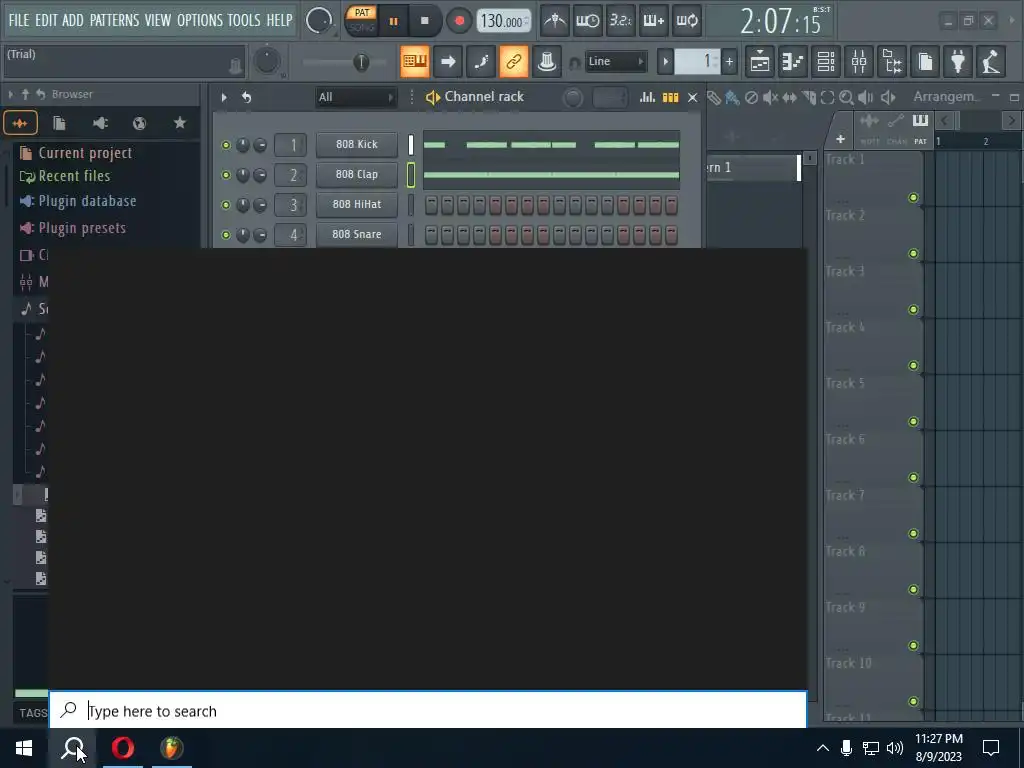Screen dimensions: 1024x768
Task: Open the project file copy icon
Action: [x=925, y=61]
